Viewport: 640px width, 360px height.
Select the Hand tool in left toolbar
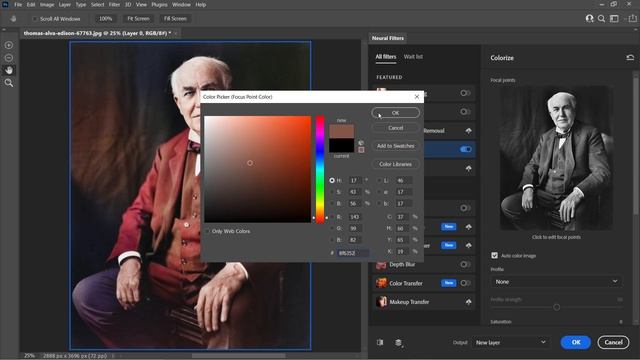point(9,70)
